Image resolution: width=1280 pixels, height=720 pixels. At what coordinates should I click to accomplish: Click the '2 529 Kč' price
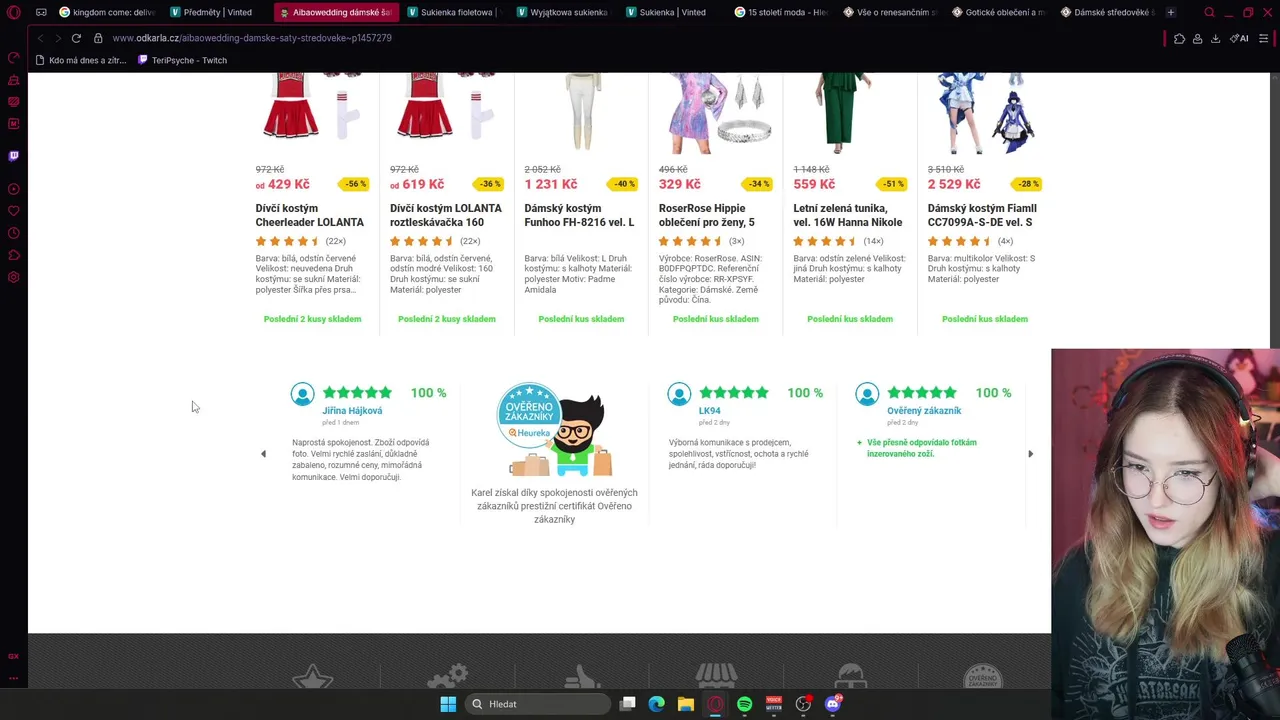coord(954,184)
